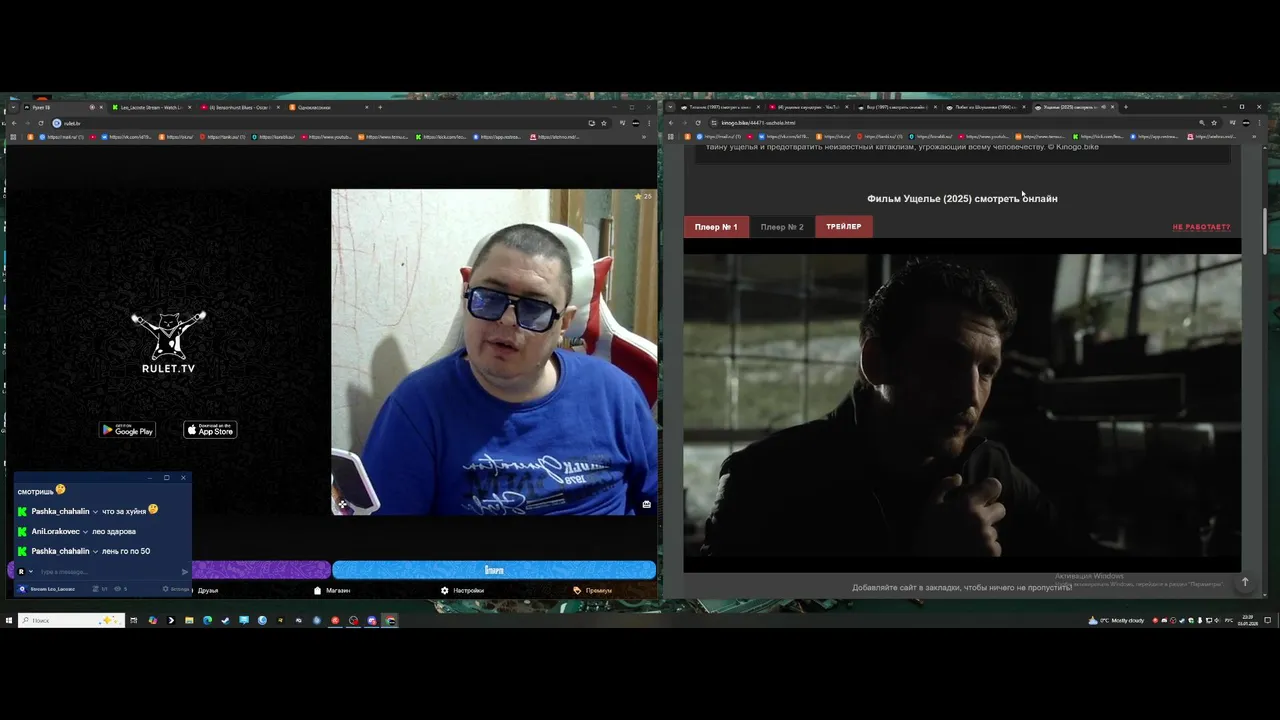Bookmark this page star in left browser
Screen dimensions: 1280x720
604,123
